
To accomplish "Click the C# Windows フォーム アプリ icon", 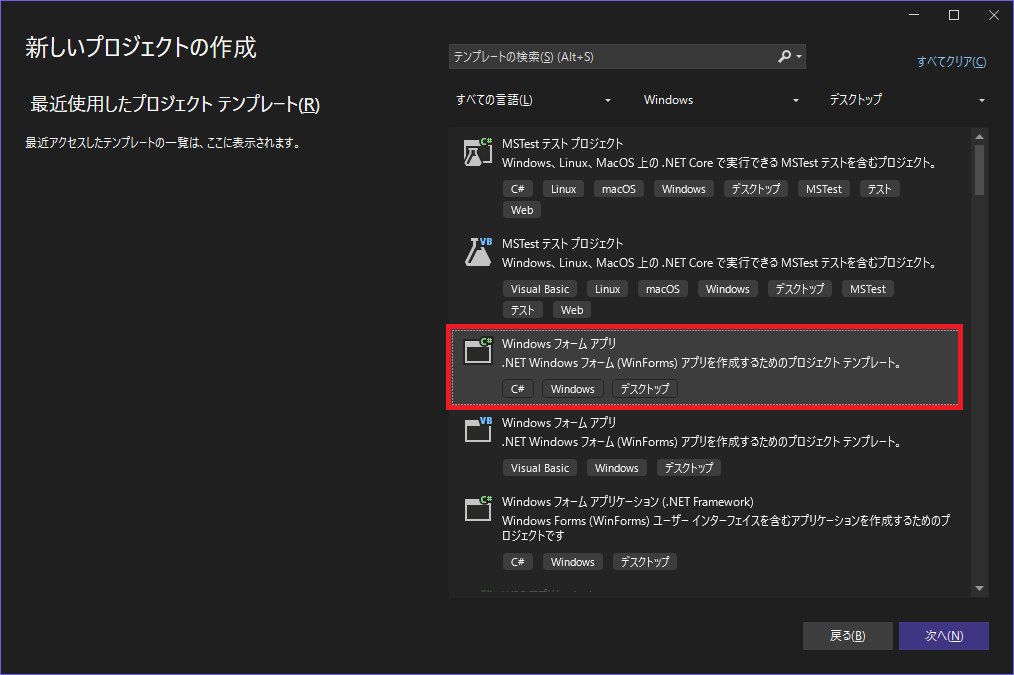I will click(x=478, y=351).
